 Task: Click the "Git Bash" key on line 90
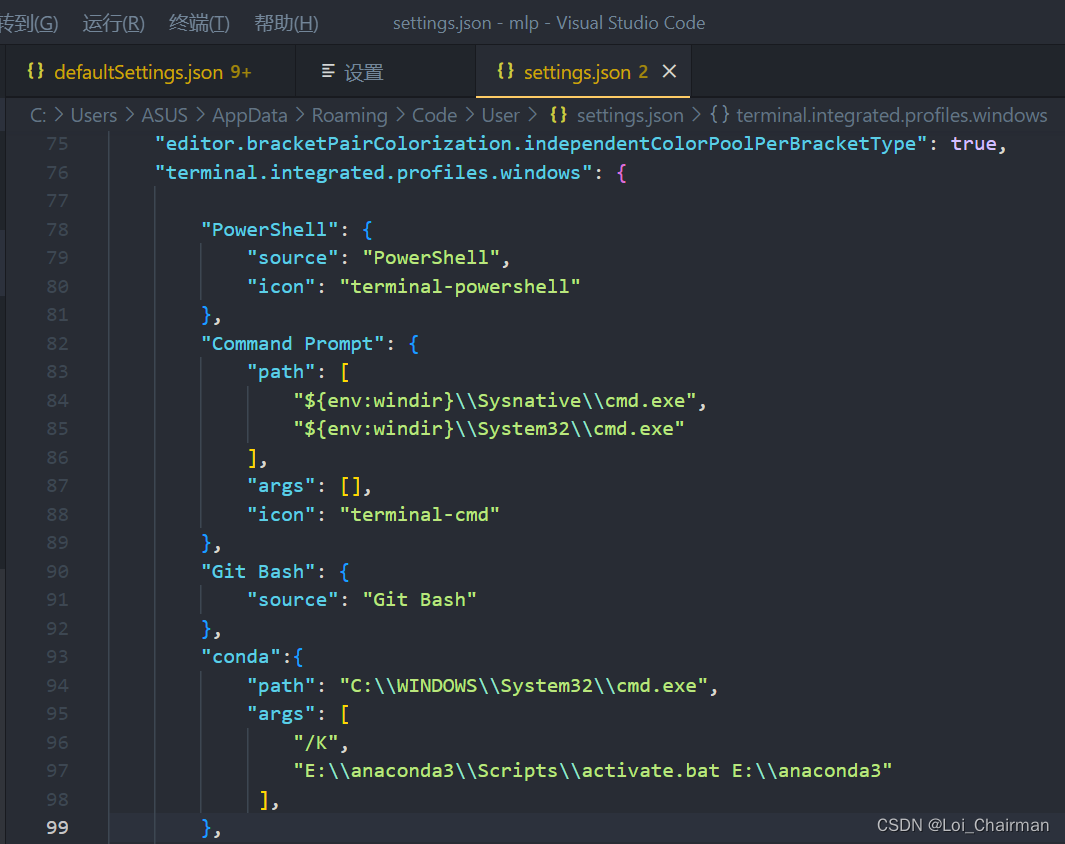(x=258, y=572)
